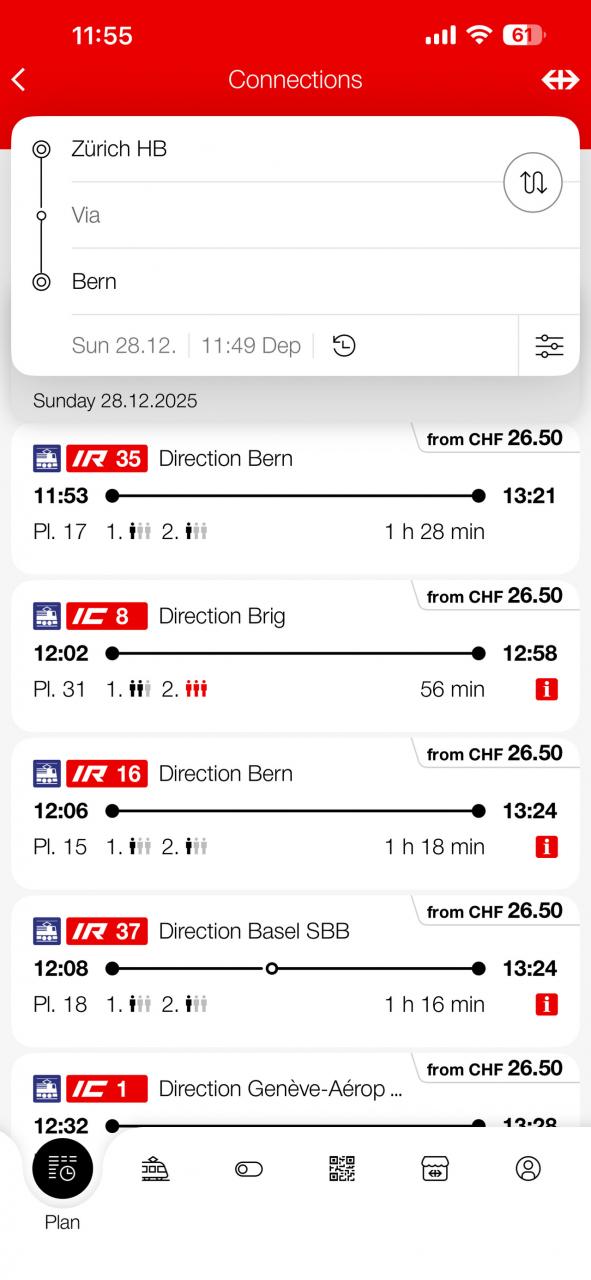Change departure date Sun 28.12. 11:49
Viewport: 591px width, 1280px height.
186,346
